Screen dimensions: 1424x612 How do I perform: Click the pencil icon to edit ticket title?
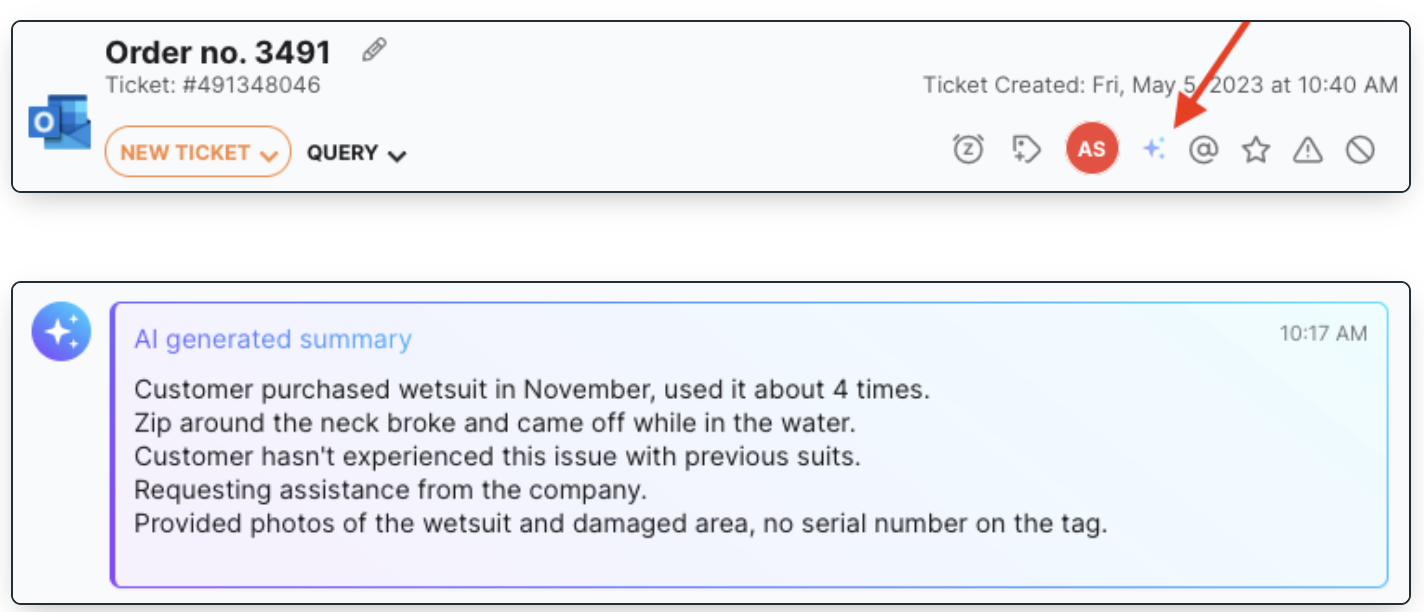tap(375, 50)
